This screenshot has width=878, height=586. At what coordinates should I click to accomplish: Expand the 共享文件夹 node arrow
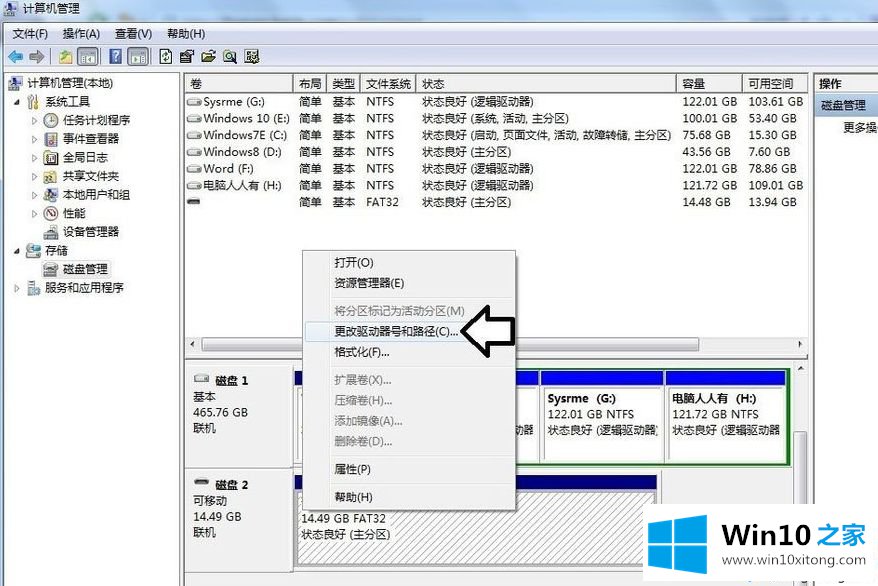tap(34, 176)
